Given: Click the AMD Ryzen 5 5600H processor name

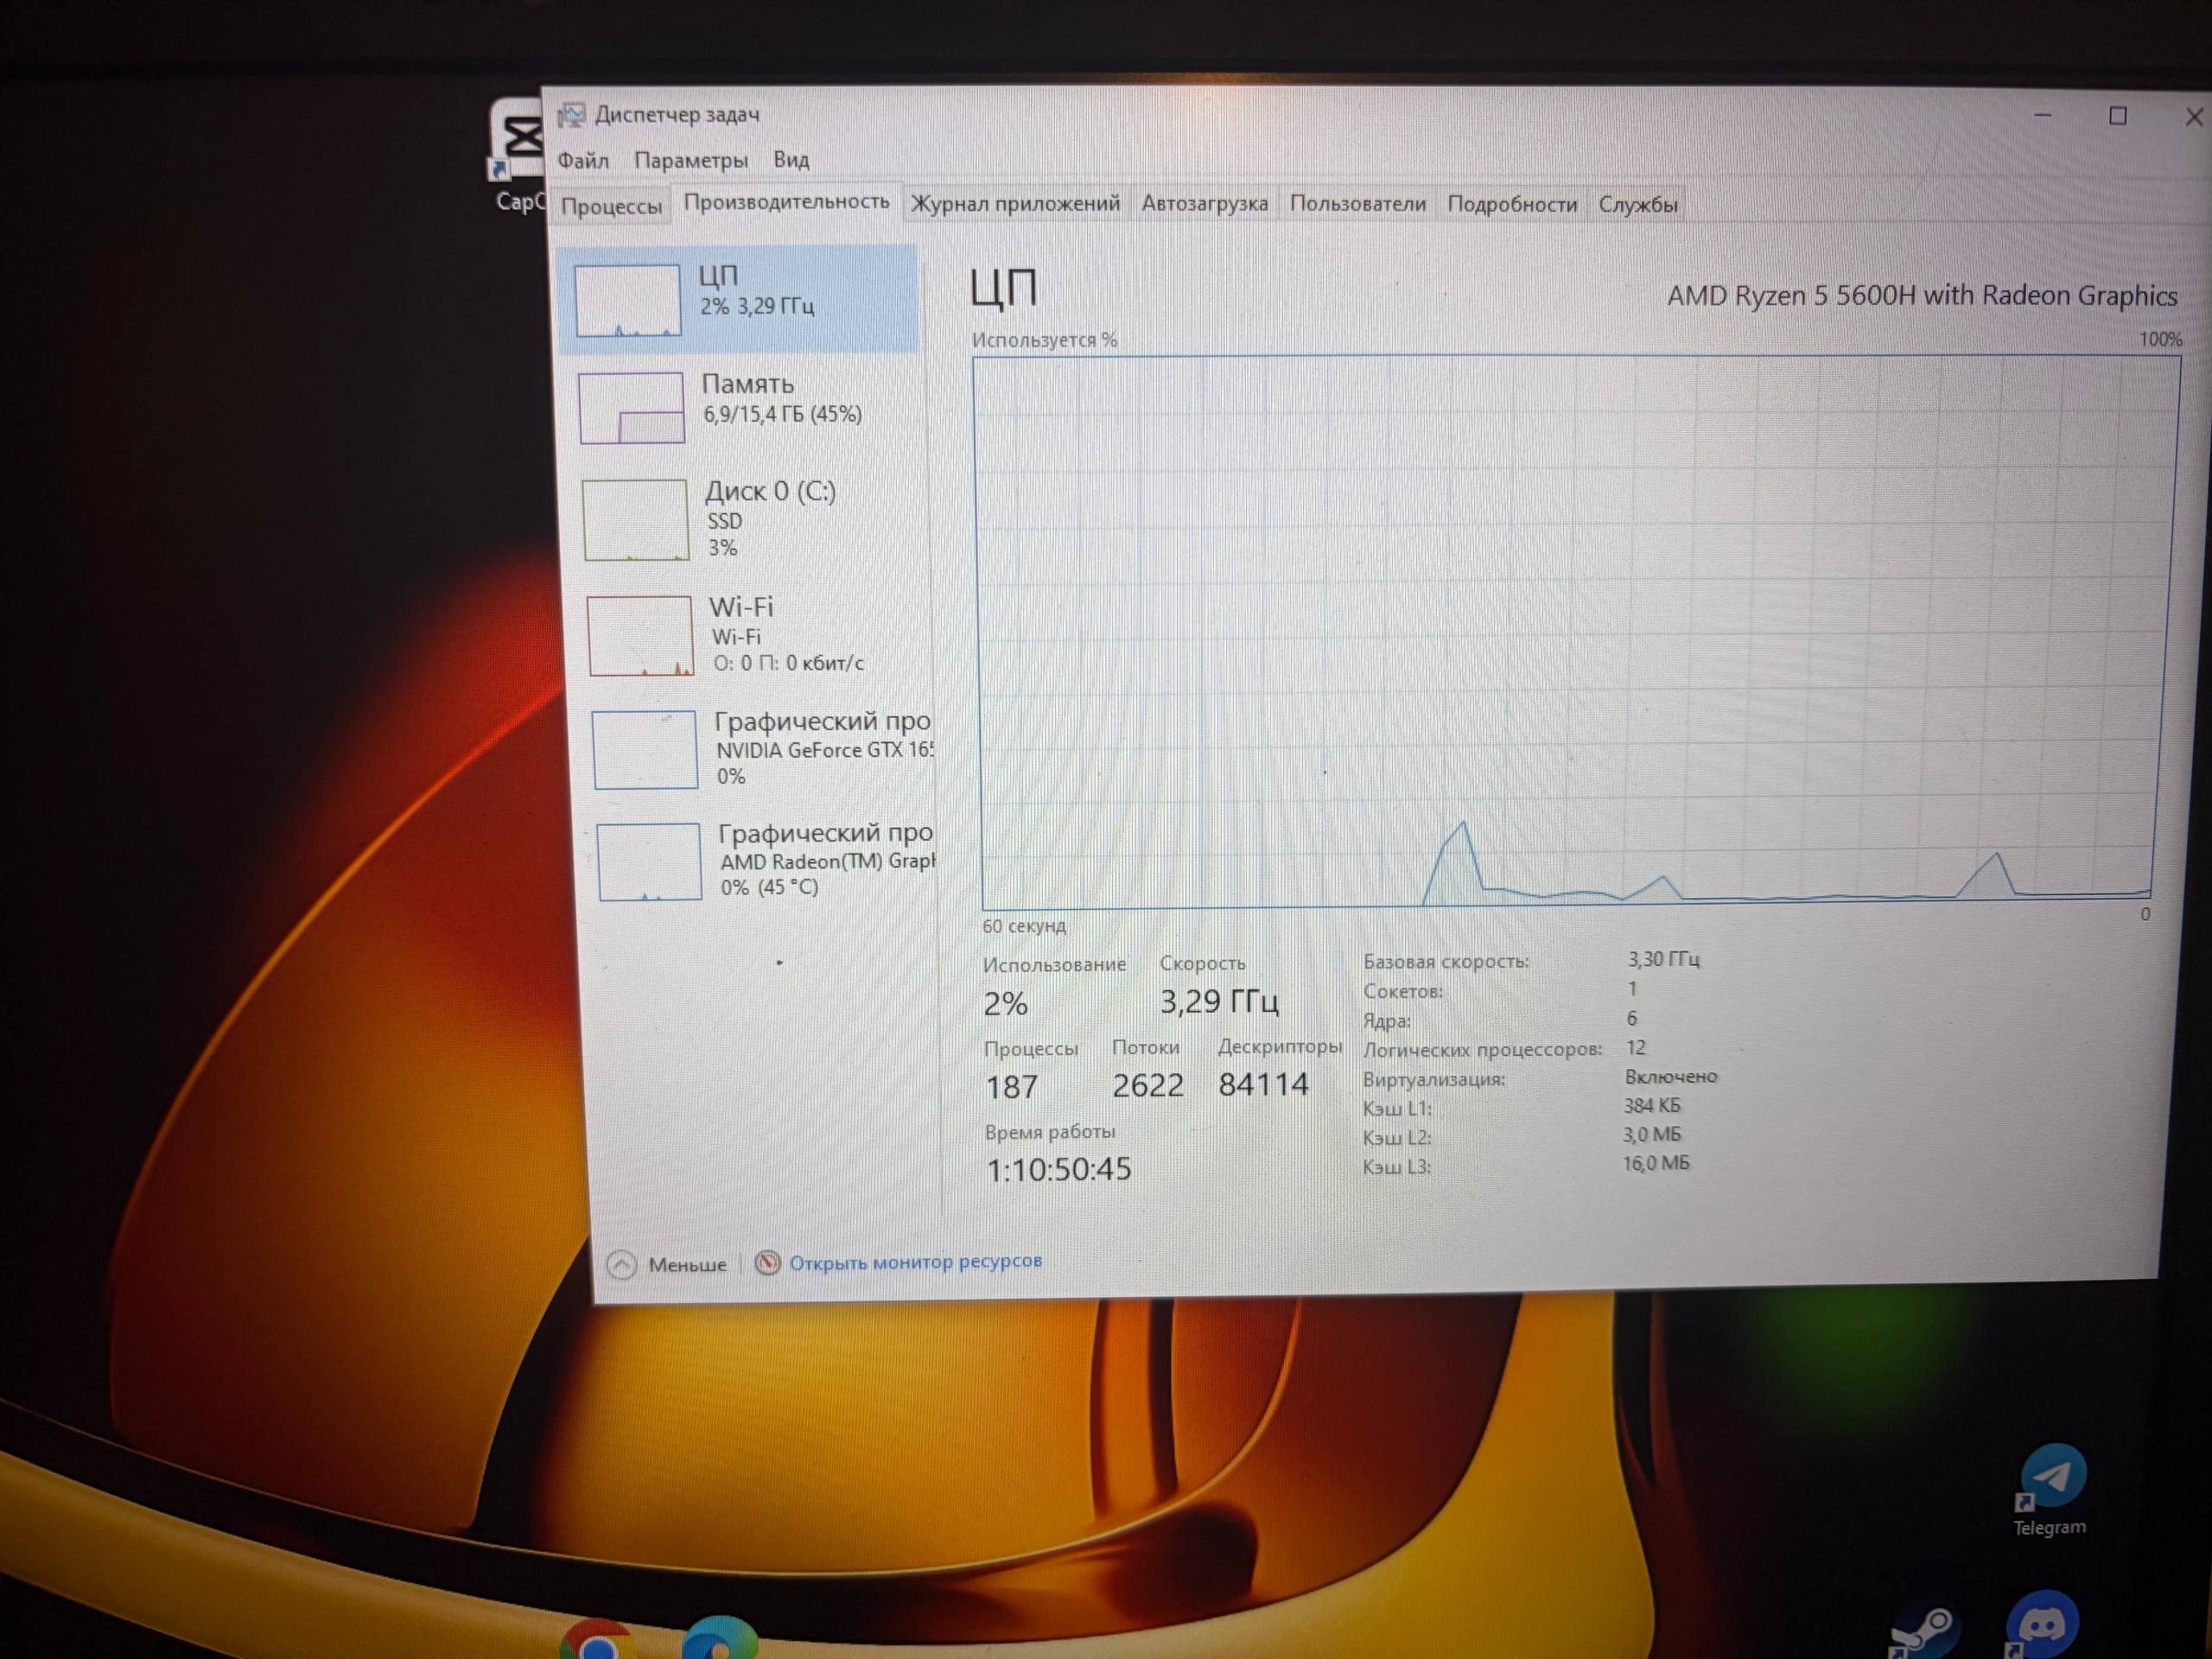Looking at the screenshot, I should point(1921,296).
